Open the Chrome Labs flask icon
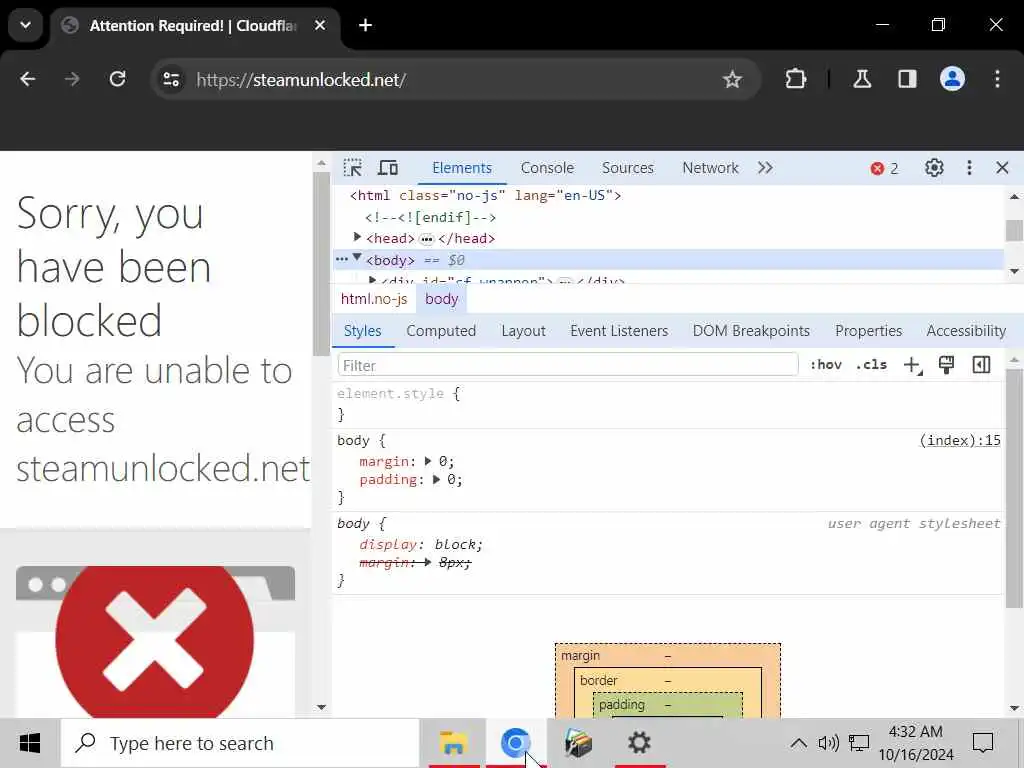The image size is (1024, 768). click(862, 79)
